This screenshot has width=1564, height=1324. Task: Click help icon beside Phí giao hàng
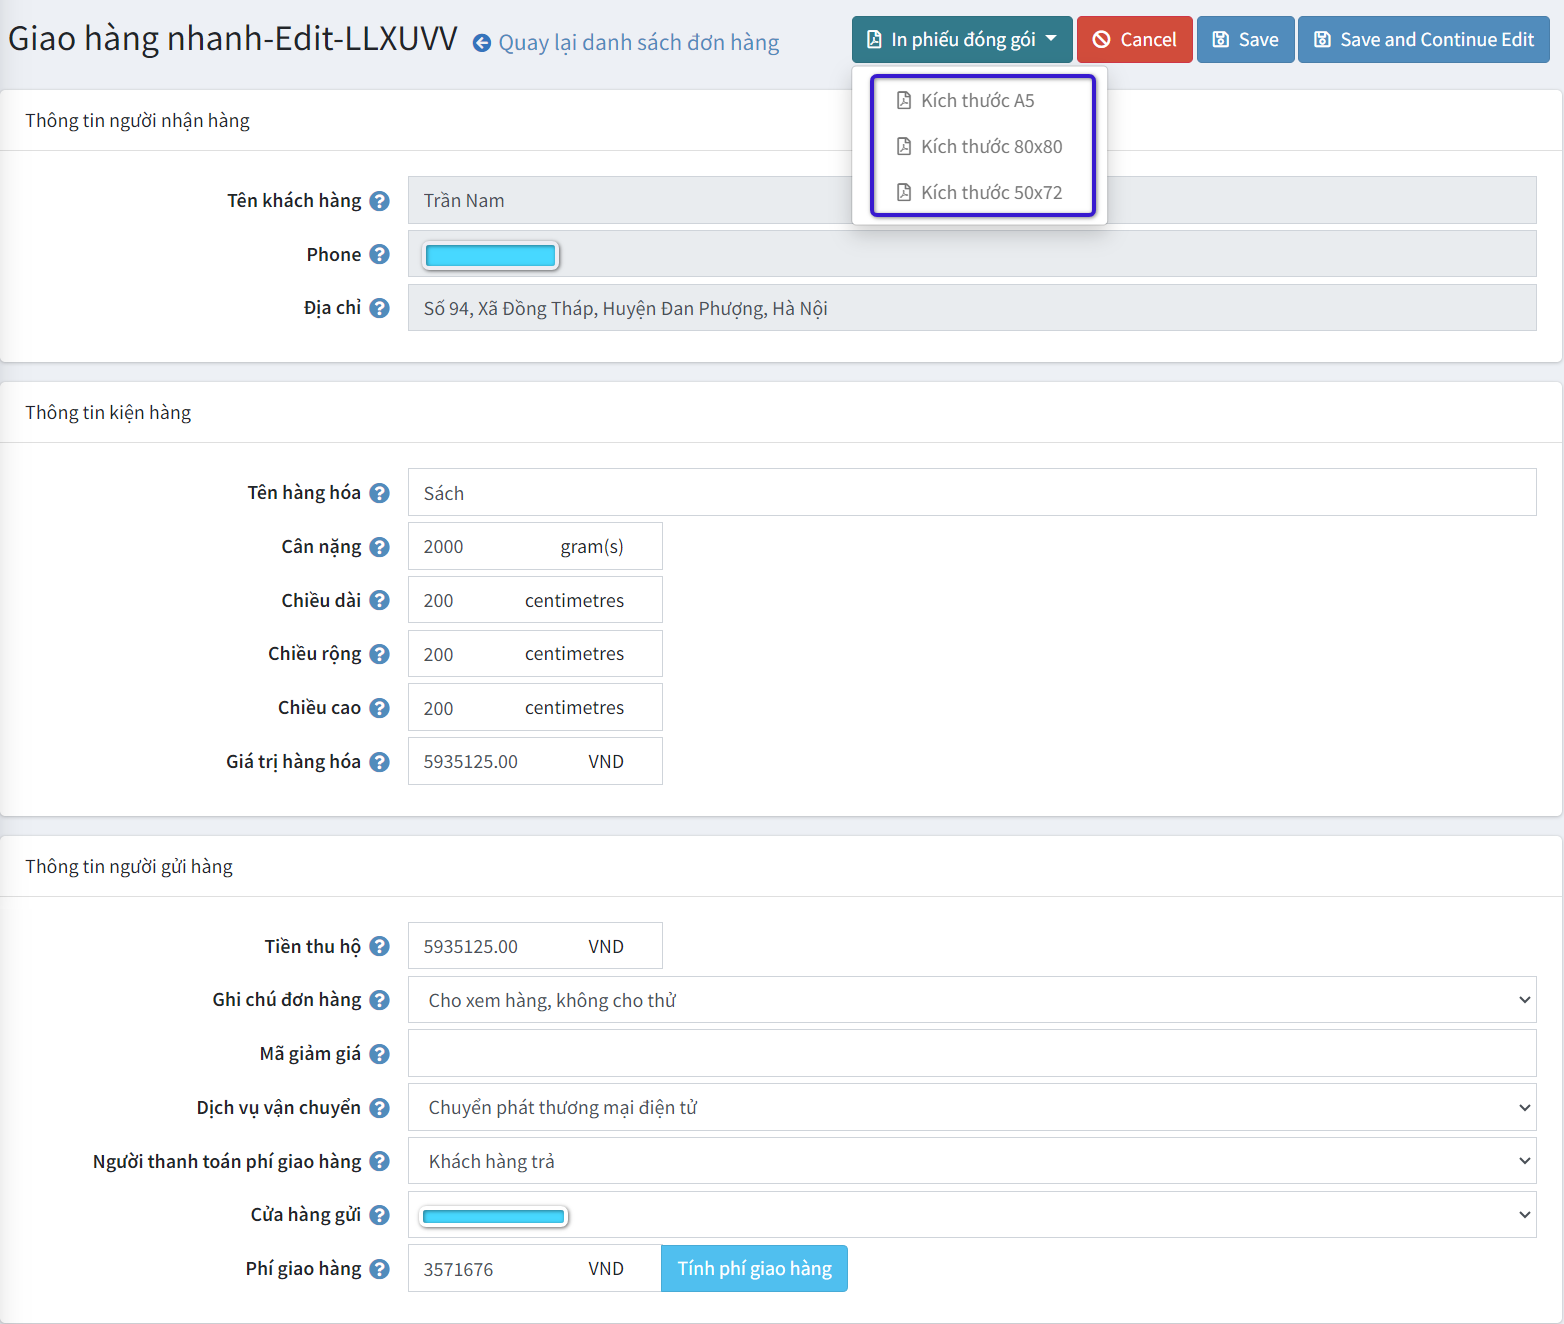point(379,1269)
